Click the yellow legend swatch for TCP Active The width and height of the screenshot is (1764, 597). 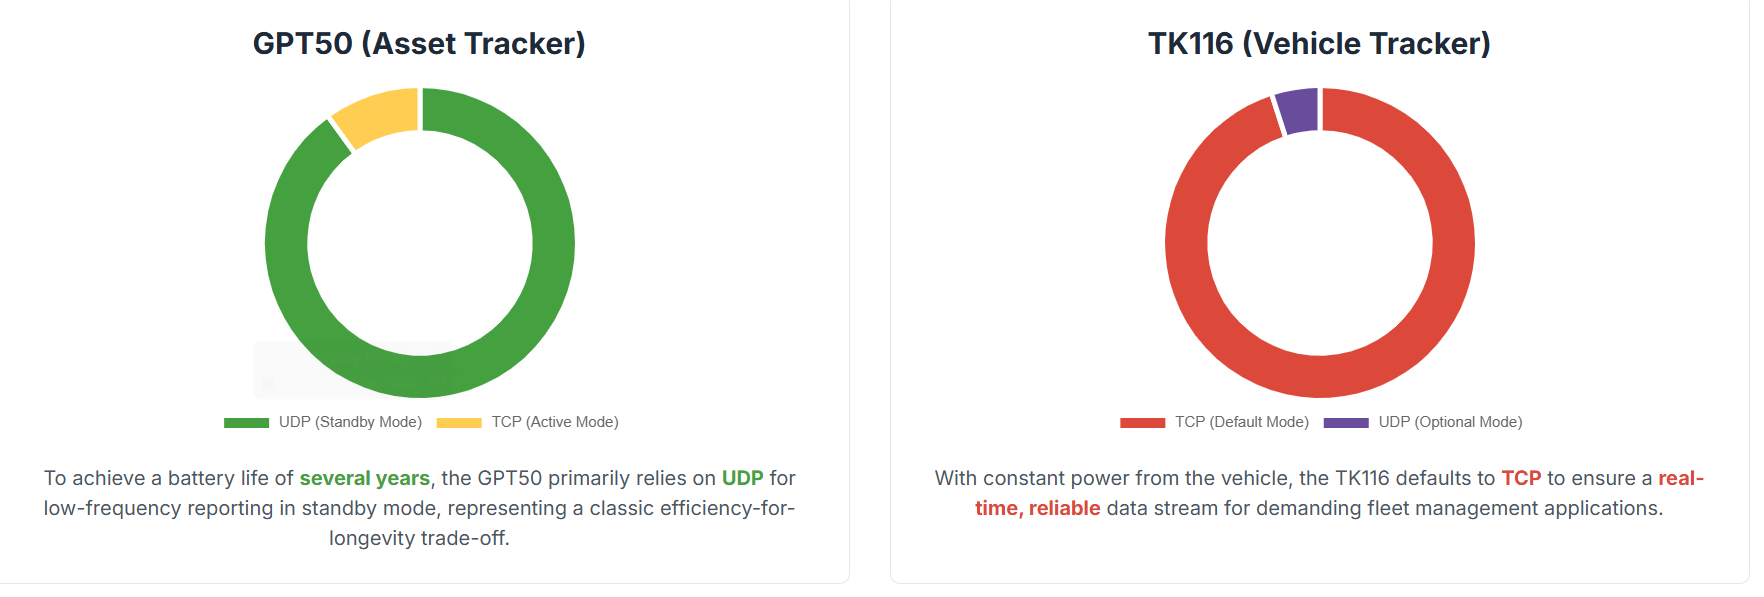459,423
